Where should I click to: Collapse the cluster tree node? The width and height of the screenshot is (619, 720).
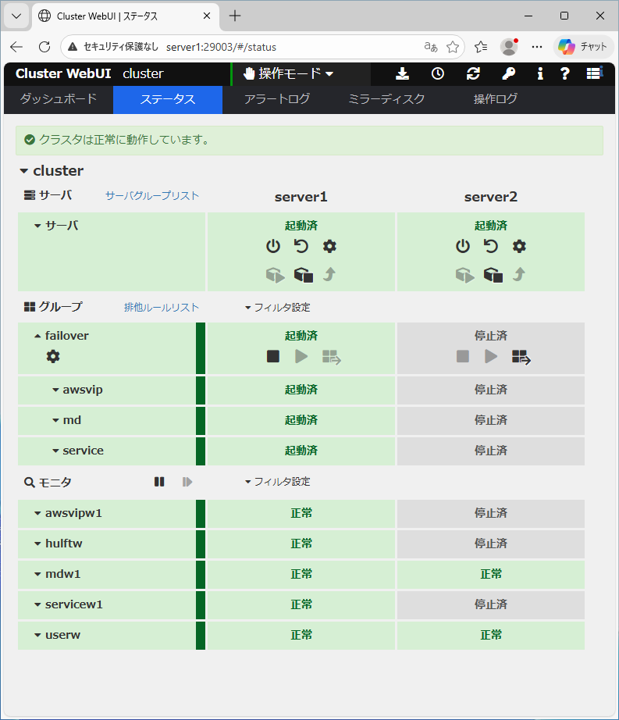coord(24,171)
